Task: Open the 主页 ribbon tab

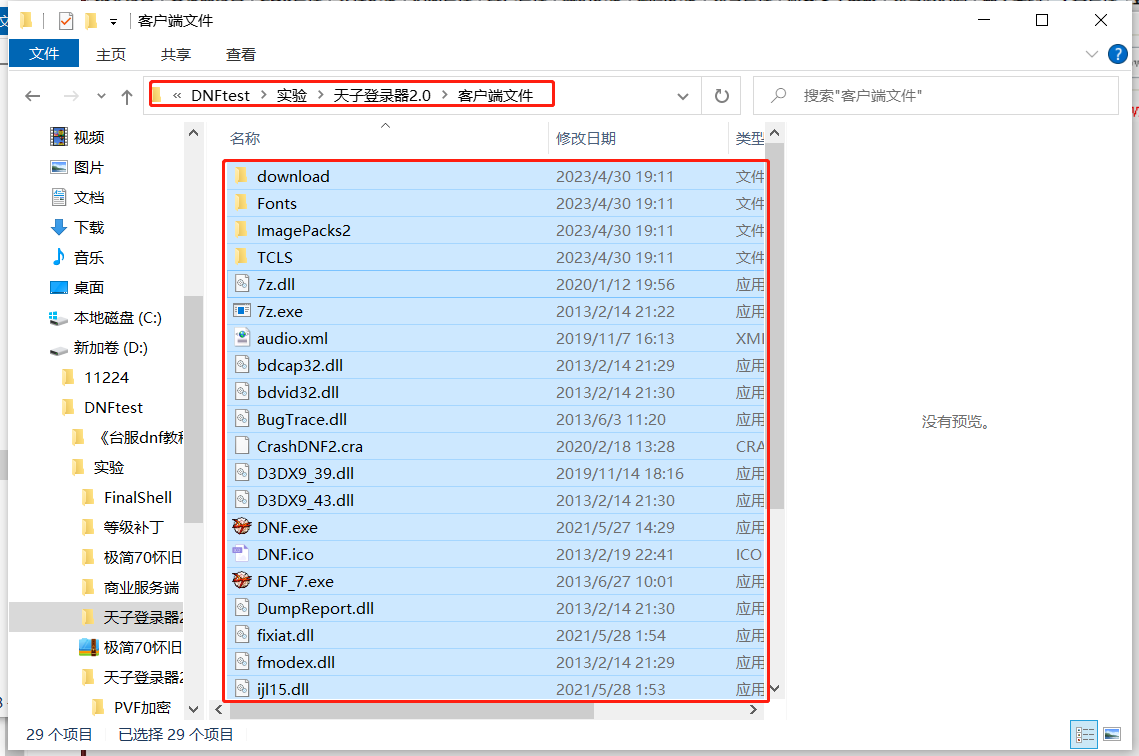Action: tap(111, 54)
